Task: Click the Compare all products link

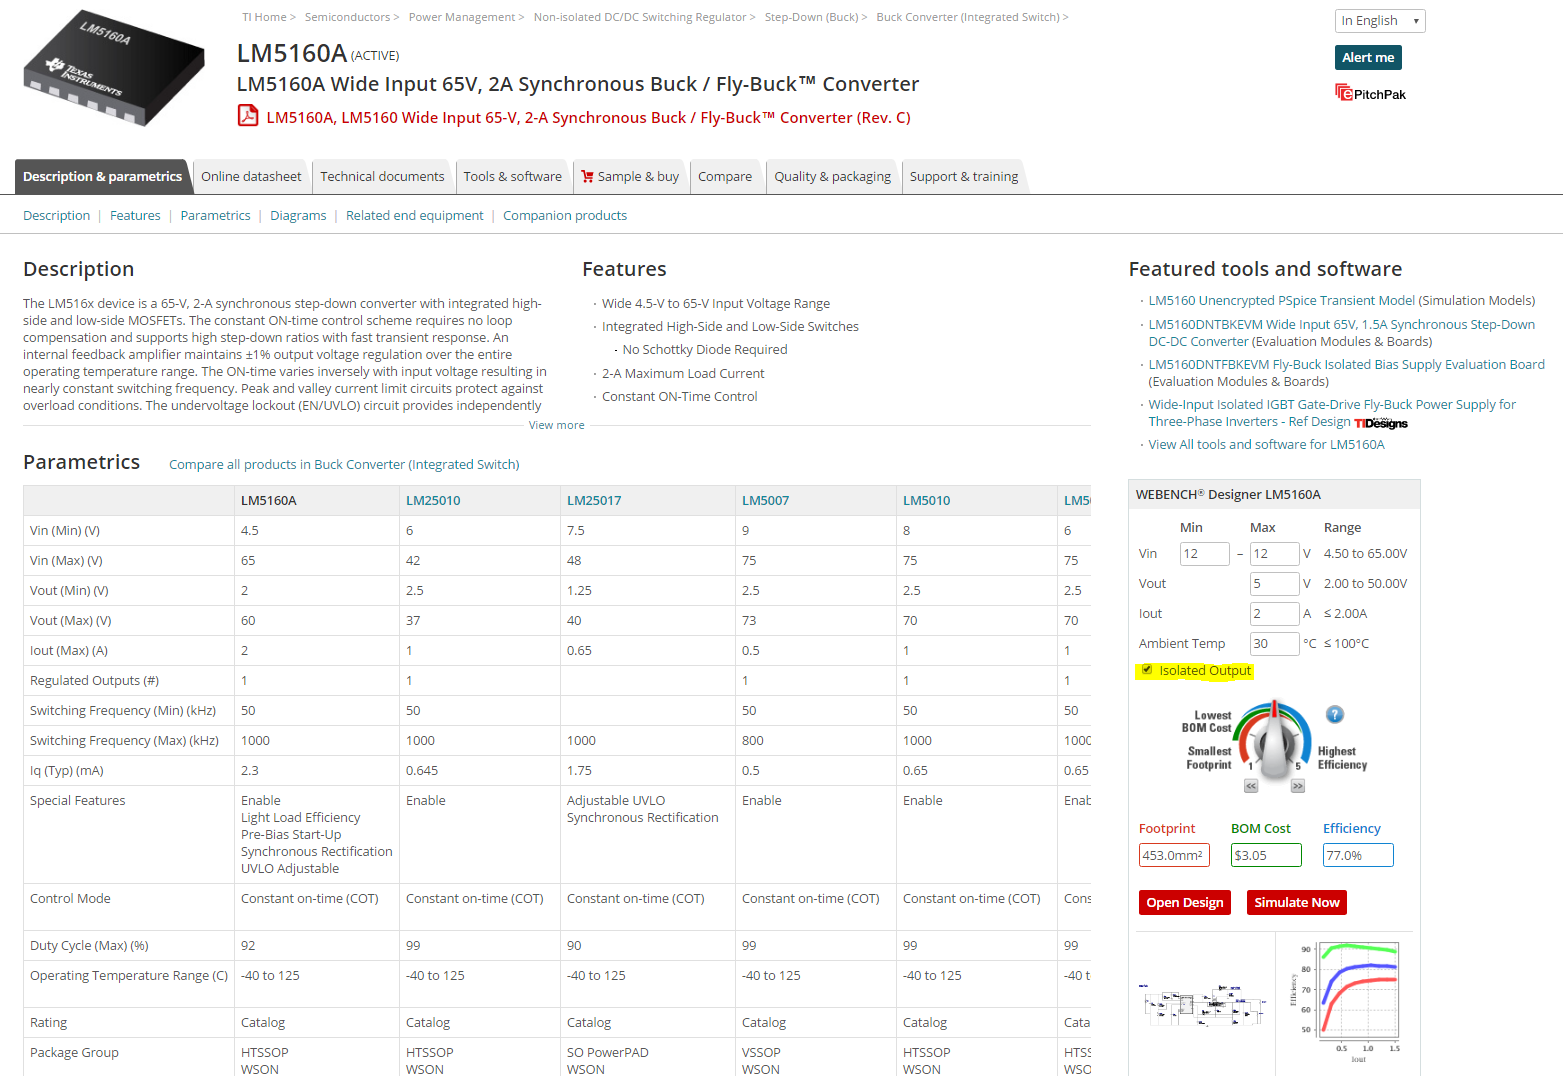Action: tap(344, 464)
